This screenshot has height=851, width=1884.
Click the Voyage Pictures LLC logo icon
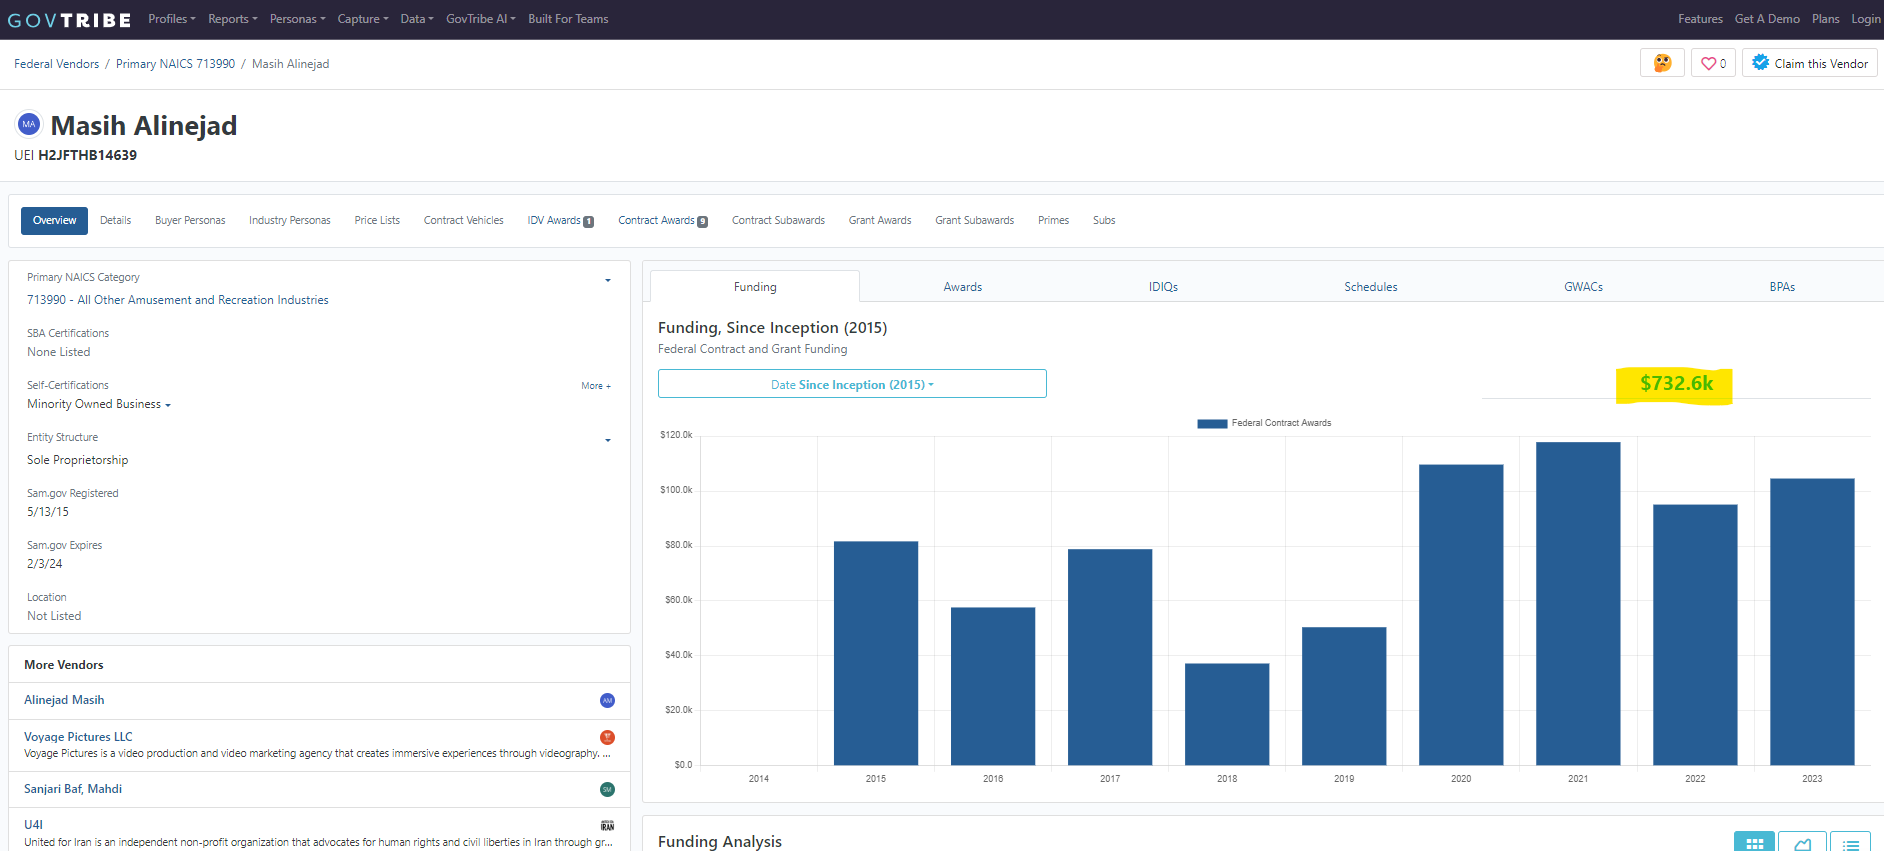click(607, 737)
